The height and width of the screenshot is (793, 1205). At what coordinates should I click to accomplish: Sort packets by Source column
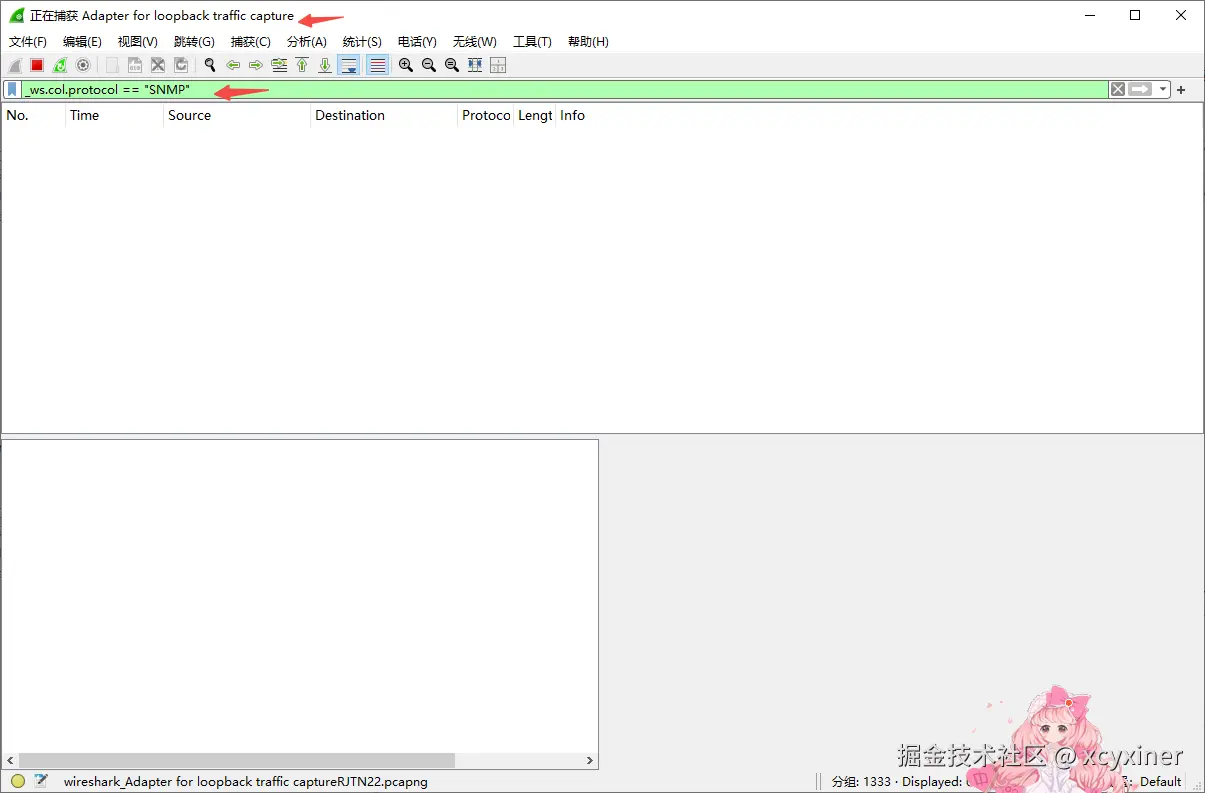click(x=237, y=115)
